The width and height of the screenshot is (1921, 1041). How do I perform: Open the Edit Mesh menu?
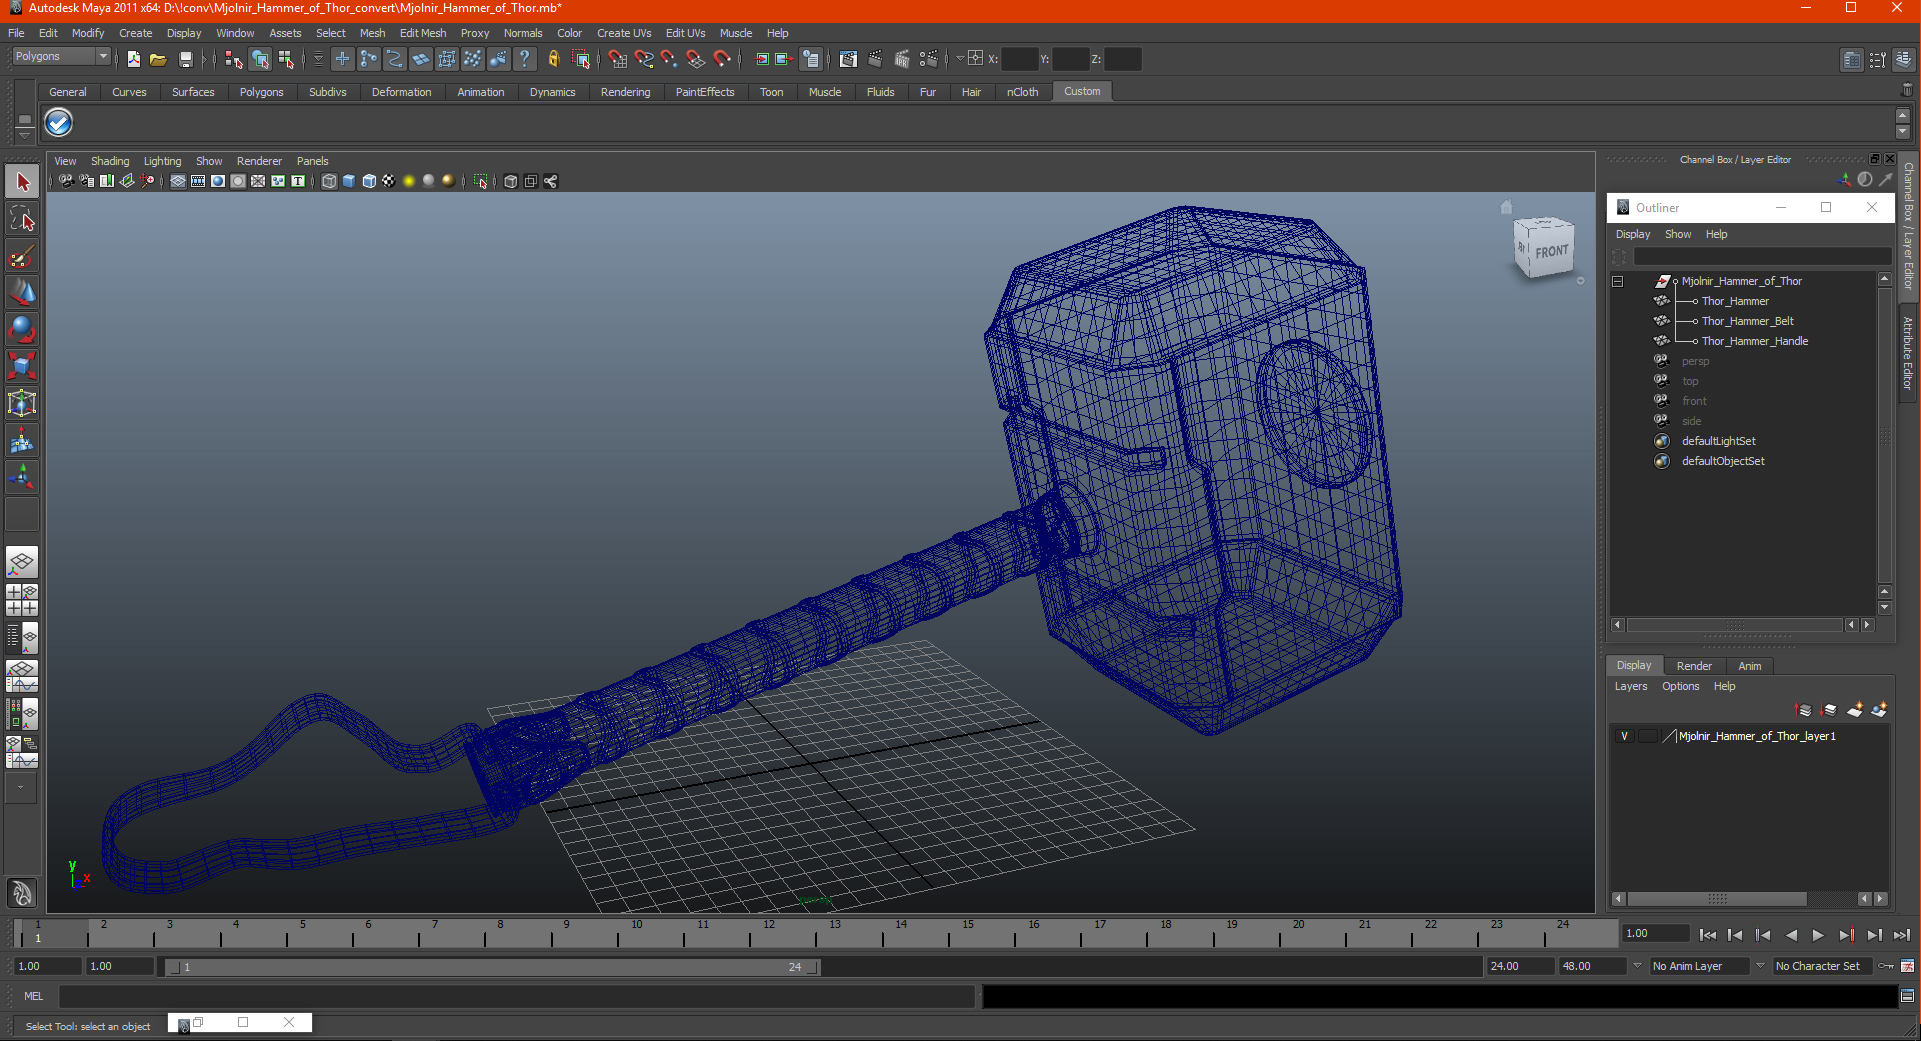[x=423, y=33]
